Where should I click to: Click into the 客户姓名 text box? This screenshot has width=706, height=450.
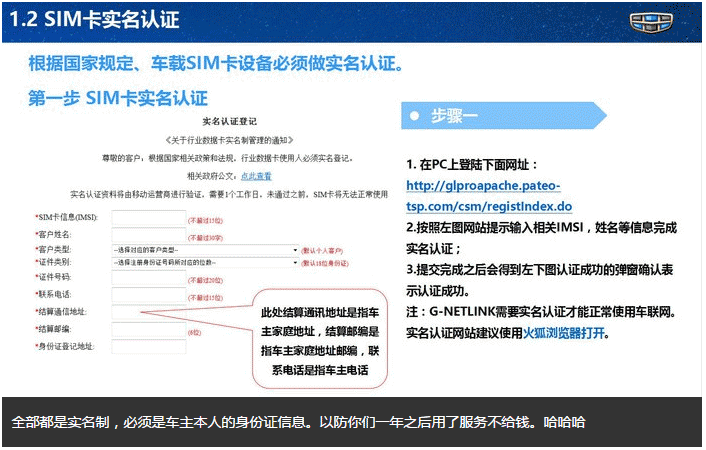148,234
